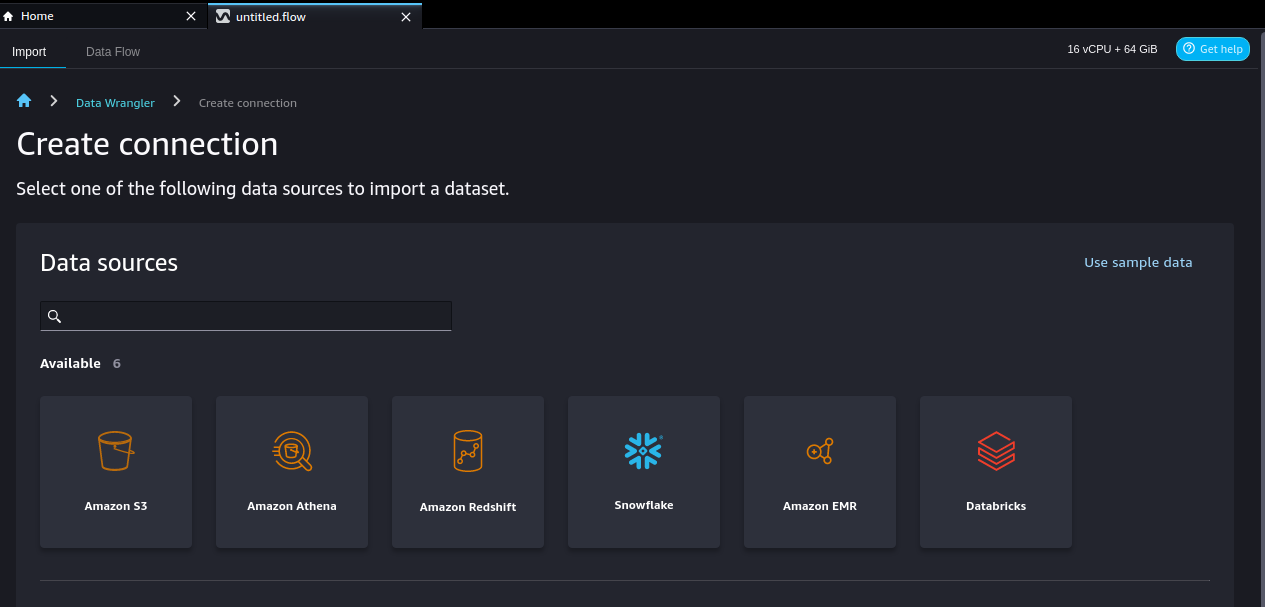Close the Home tab
Viewport: 1265px width, 607px height.
(191, 16)
